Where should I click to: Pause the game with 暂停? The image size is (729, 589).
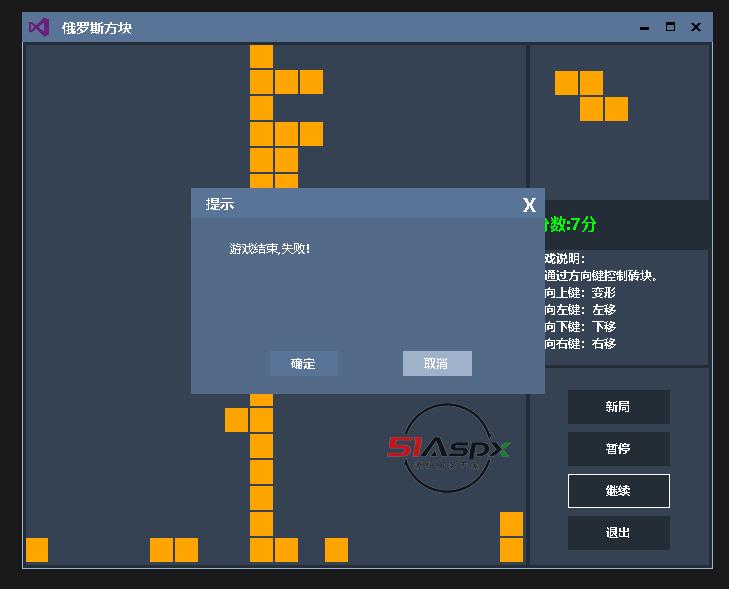point(618,449)
